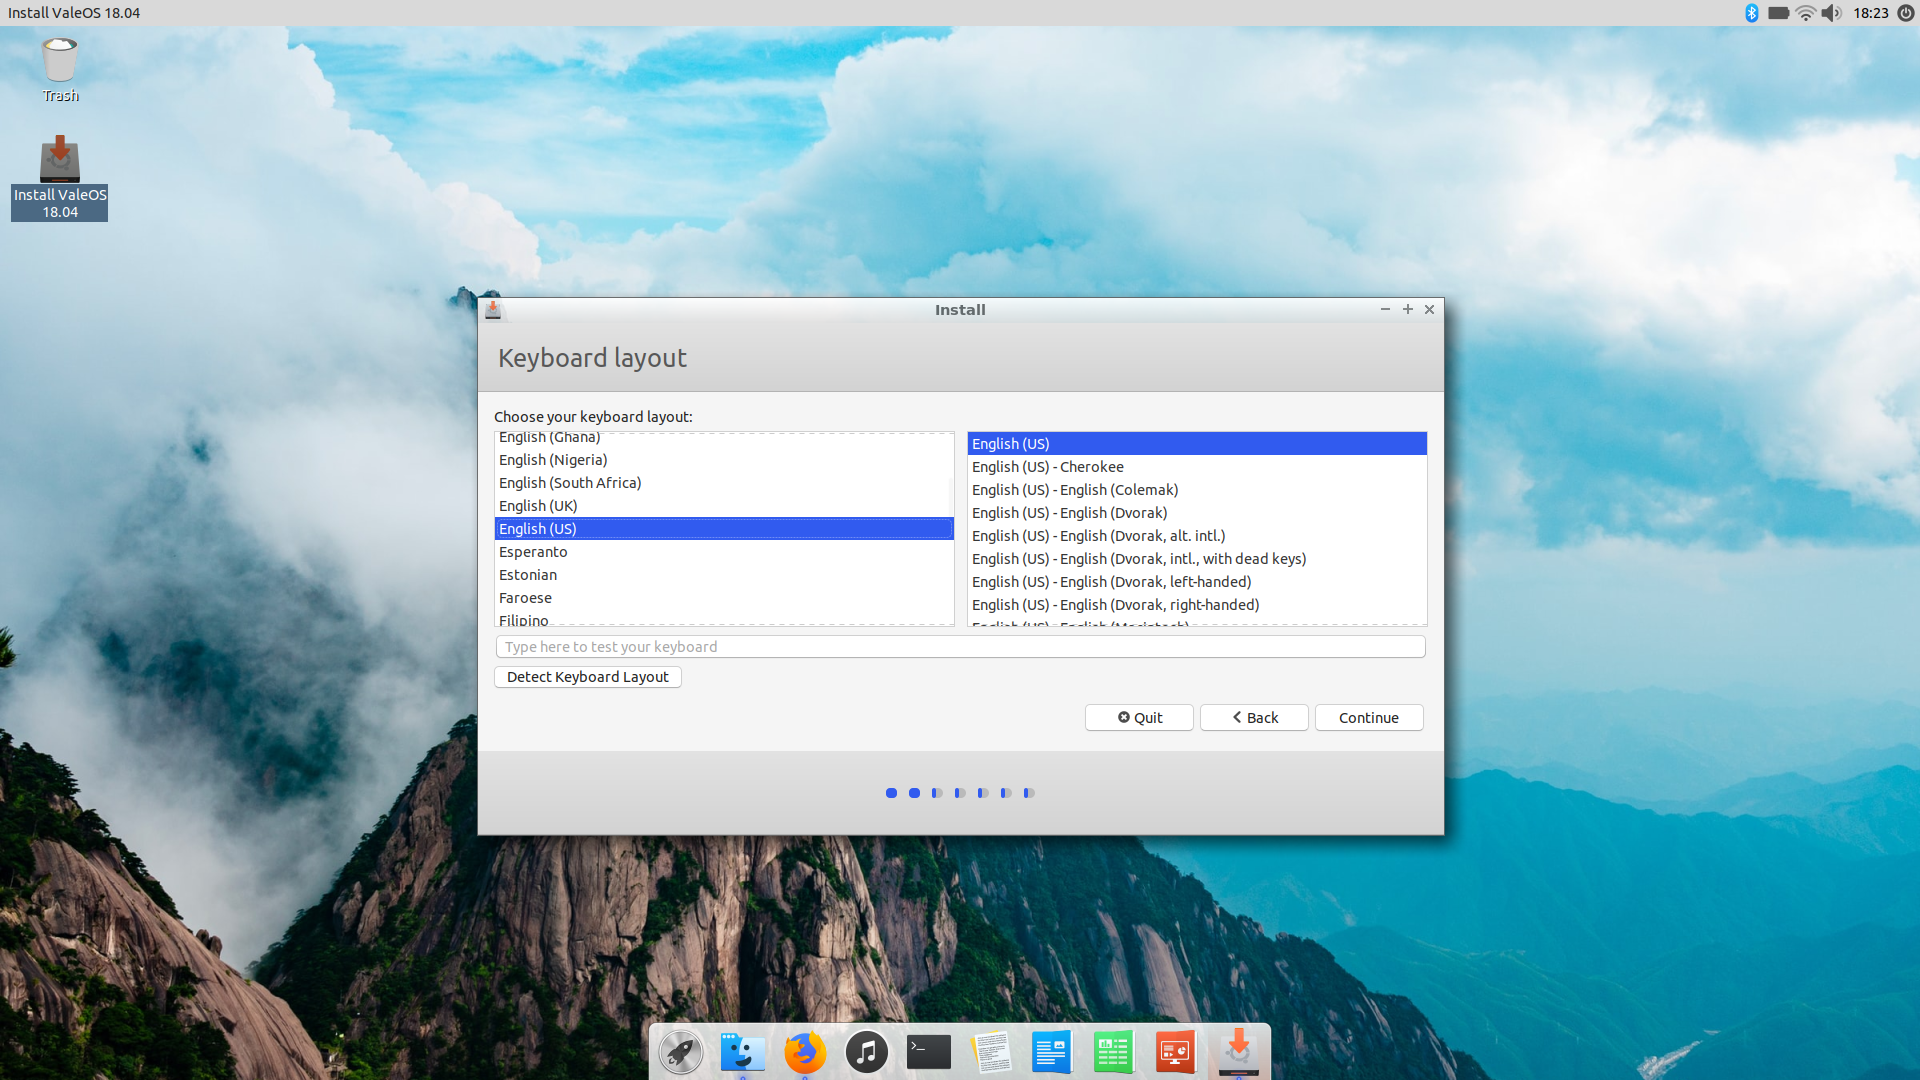The image size is (1920, 1080).
Task: Select English (US) variant in right list
Action: [x=1197, y=444]
